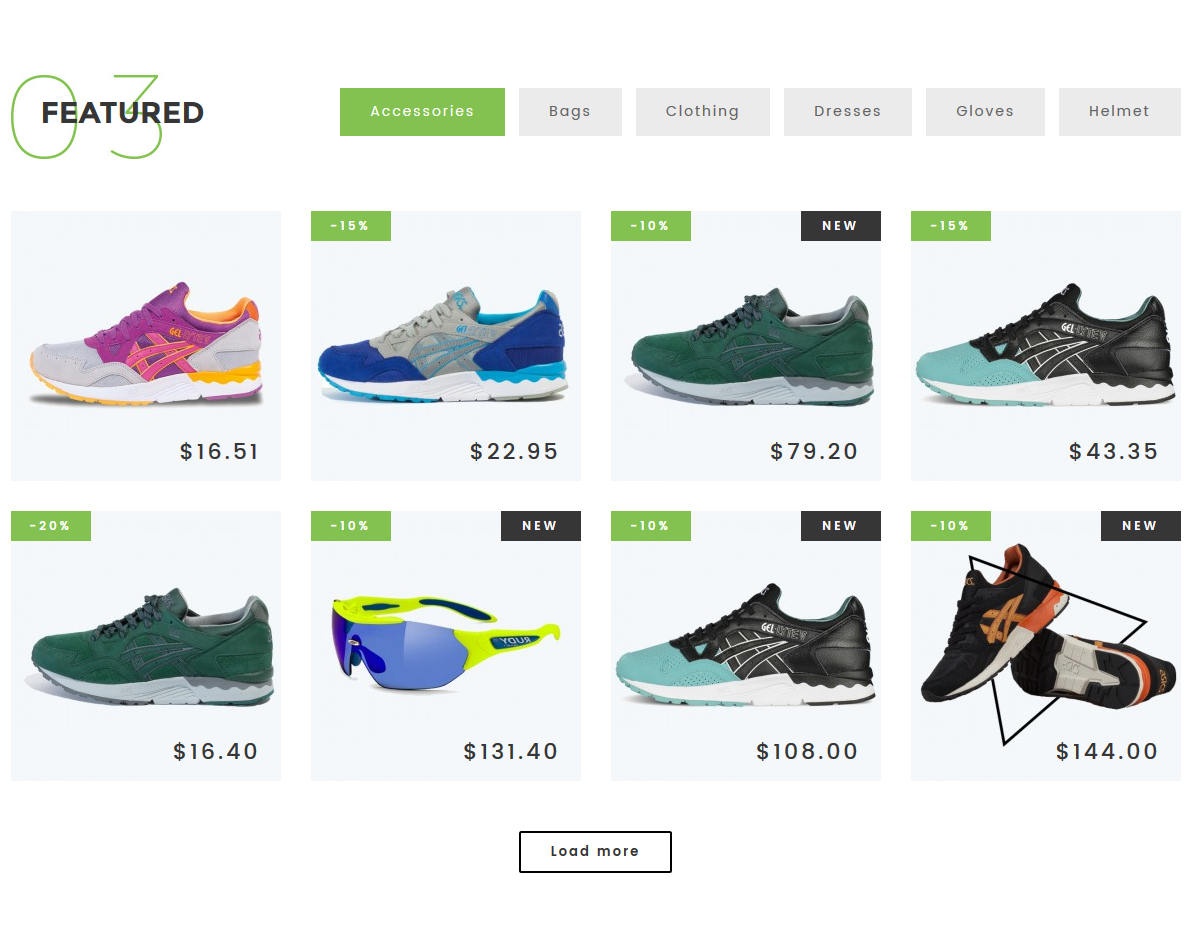Click the $16.51 price text
The image size is (1189, 936).
coord(219,452)
